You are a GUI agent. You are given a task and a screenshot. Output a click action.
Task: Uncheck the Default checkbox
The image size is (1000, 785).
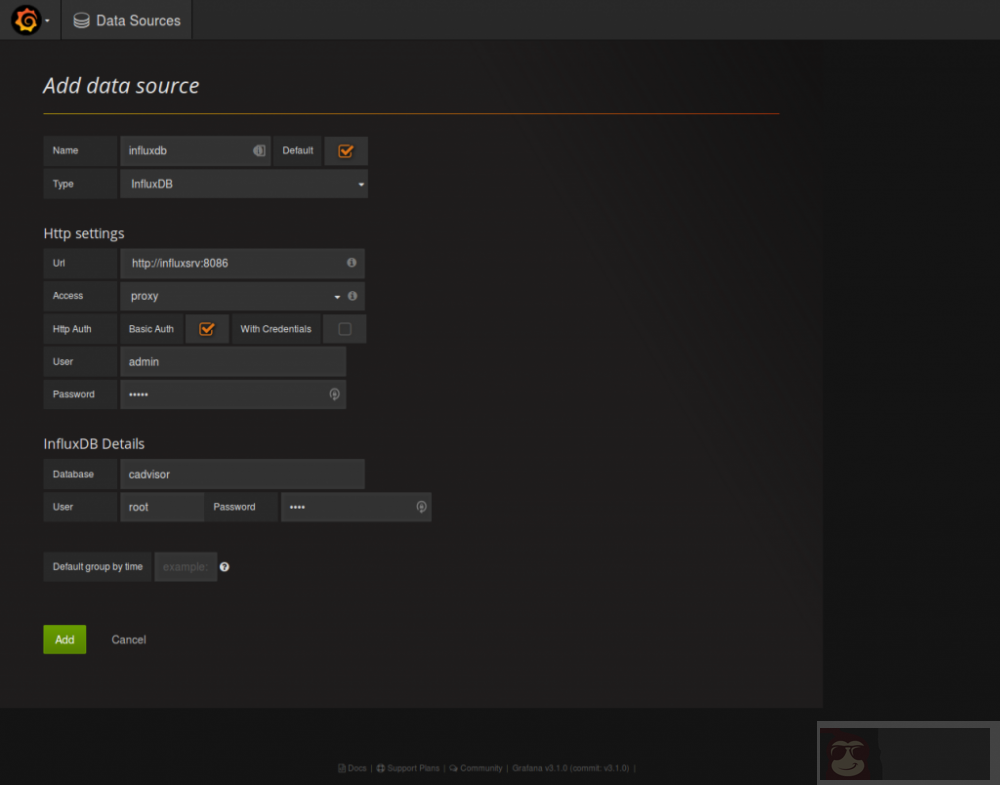pos(346,150)
